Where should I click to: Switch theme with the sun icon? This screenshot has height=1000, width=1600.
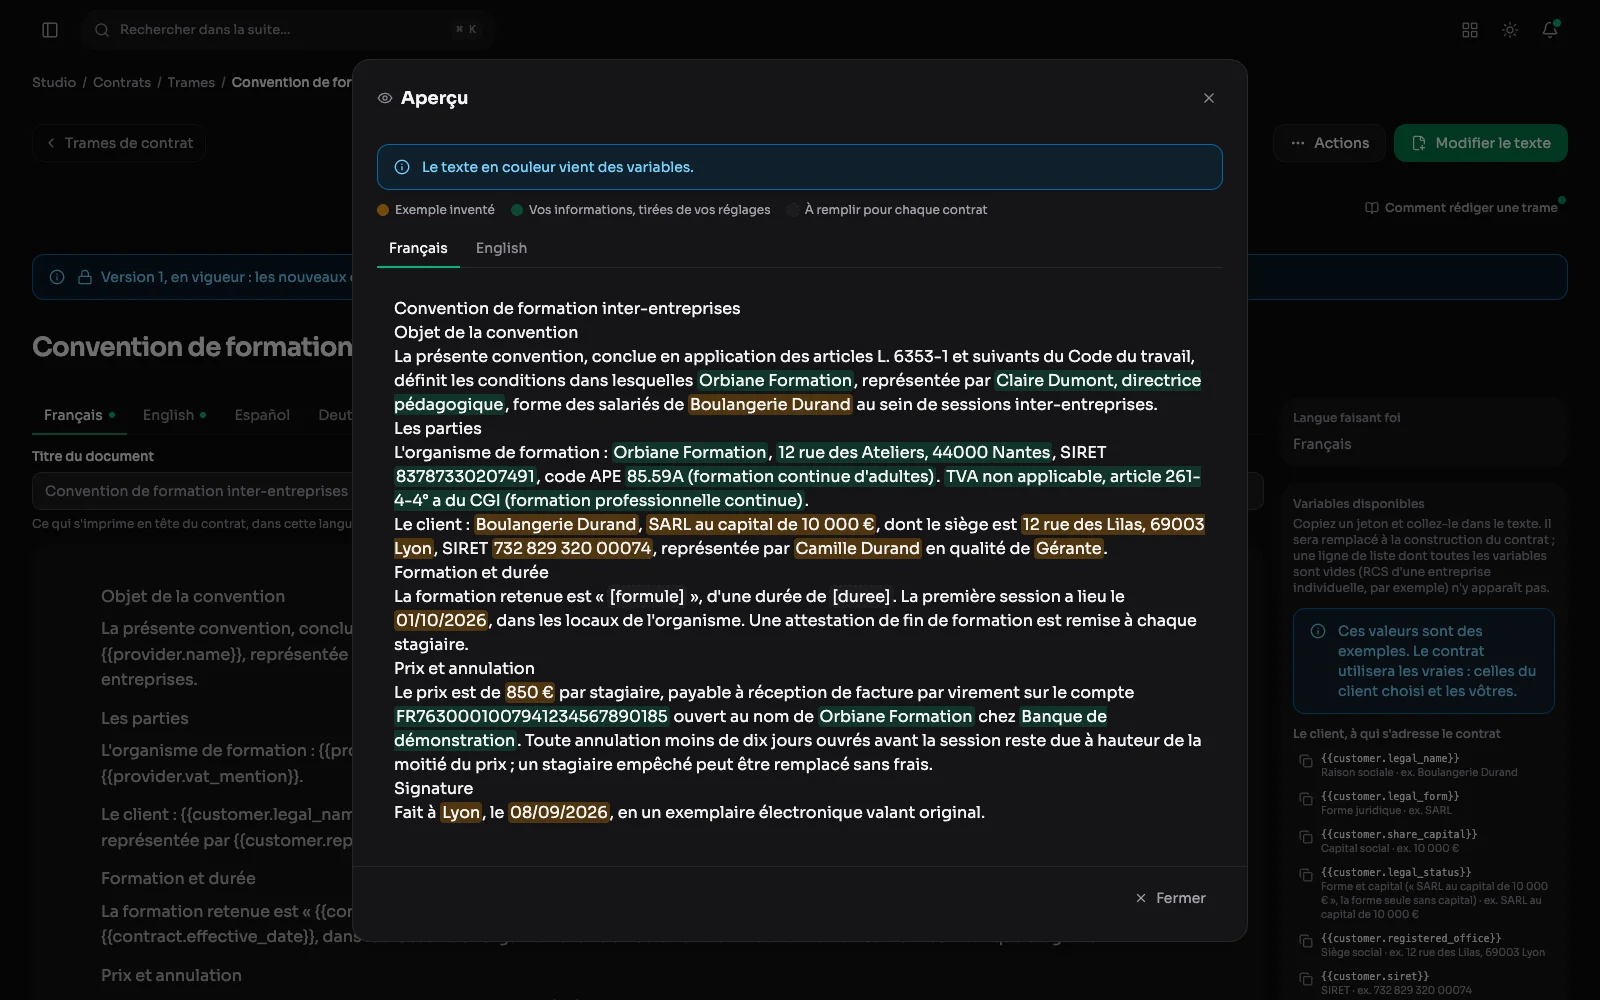1510,30
